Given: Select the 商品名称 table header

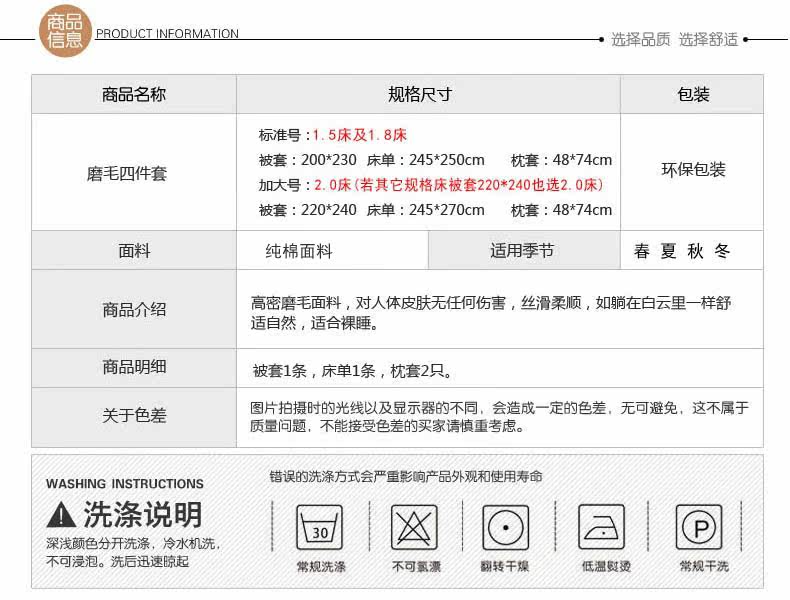Looking at the screenshot, I should (x=134, y=95).
